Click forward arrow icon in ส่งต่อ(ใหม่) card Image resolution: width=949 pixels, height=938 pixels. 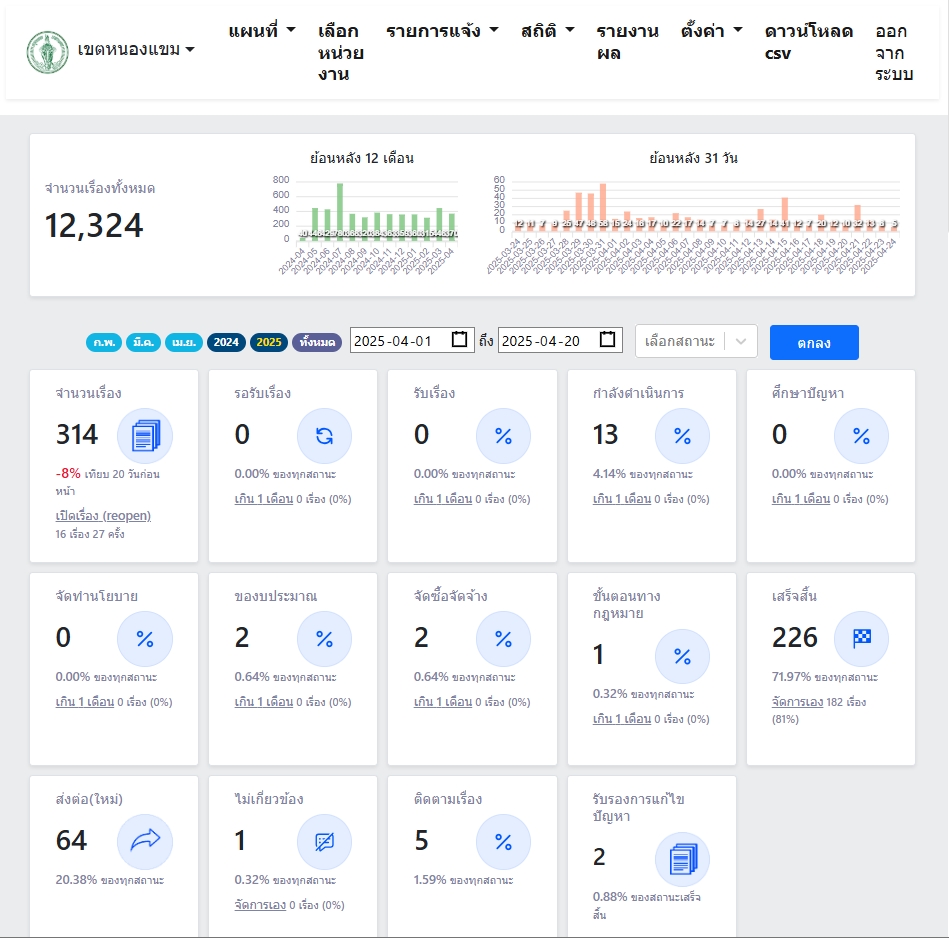pyautogui.click(x=145, y=842)
